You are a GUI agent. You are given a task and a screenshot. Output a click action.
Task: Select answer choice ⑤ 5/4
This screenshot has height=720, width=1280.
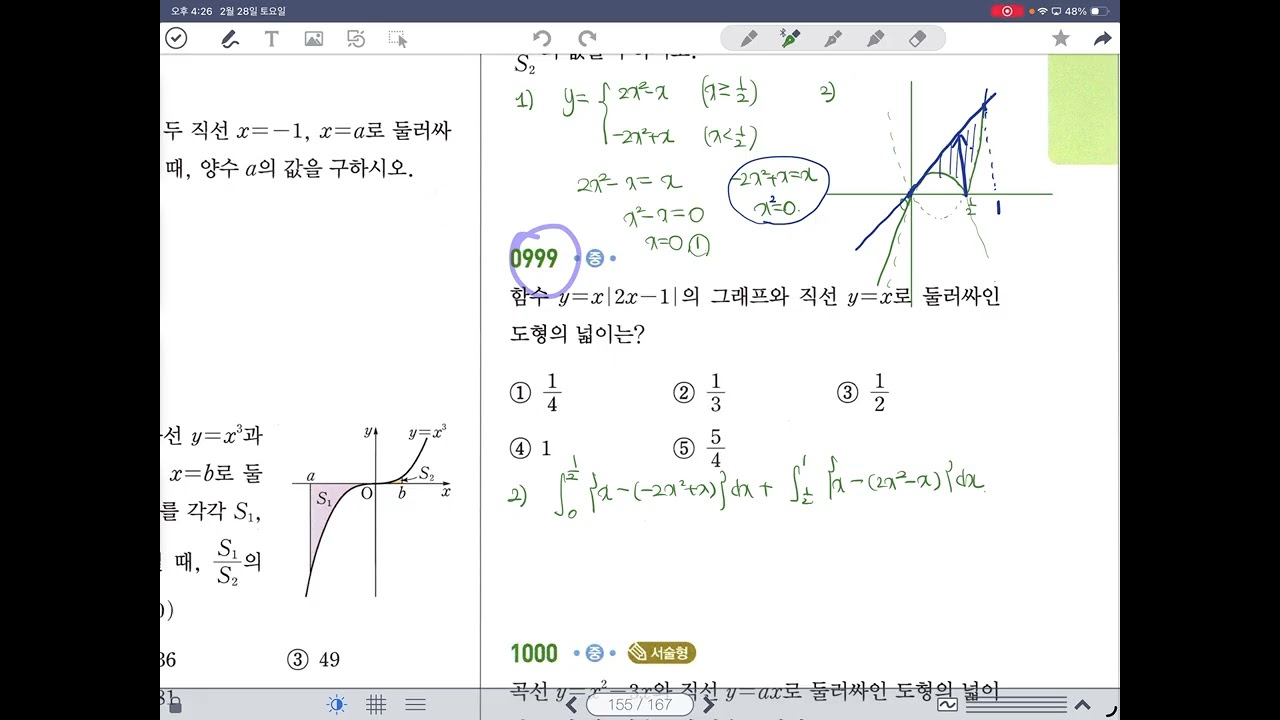[x=698, y=449]
